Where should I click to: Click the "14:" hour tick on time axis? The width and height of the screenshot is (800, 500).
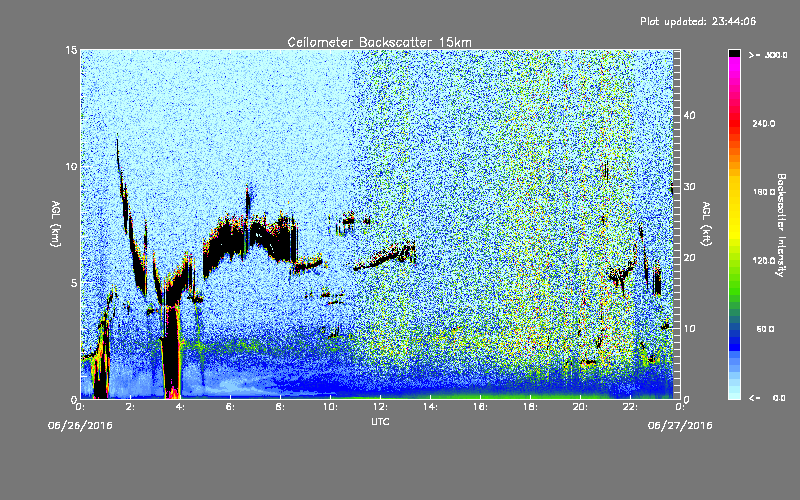pos(431,407)
